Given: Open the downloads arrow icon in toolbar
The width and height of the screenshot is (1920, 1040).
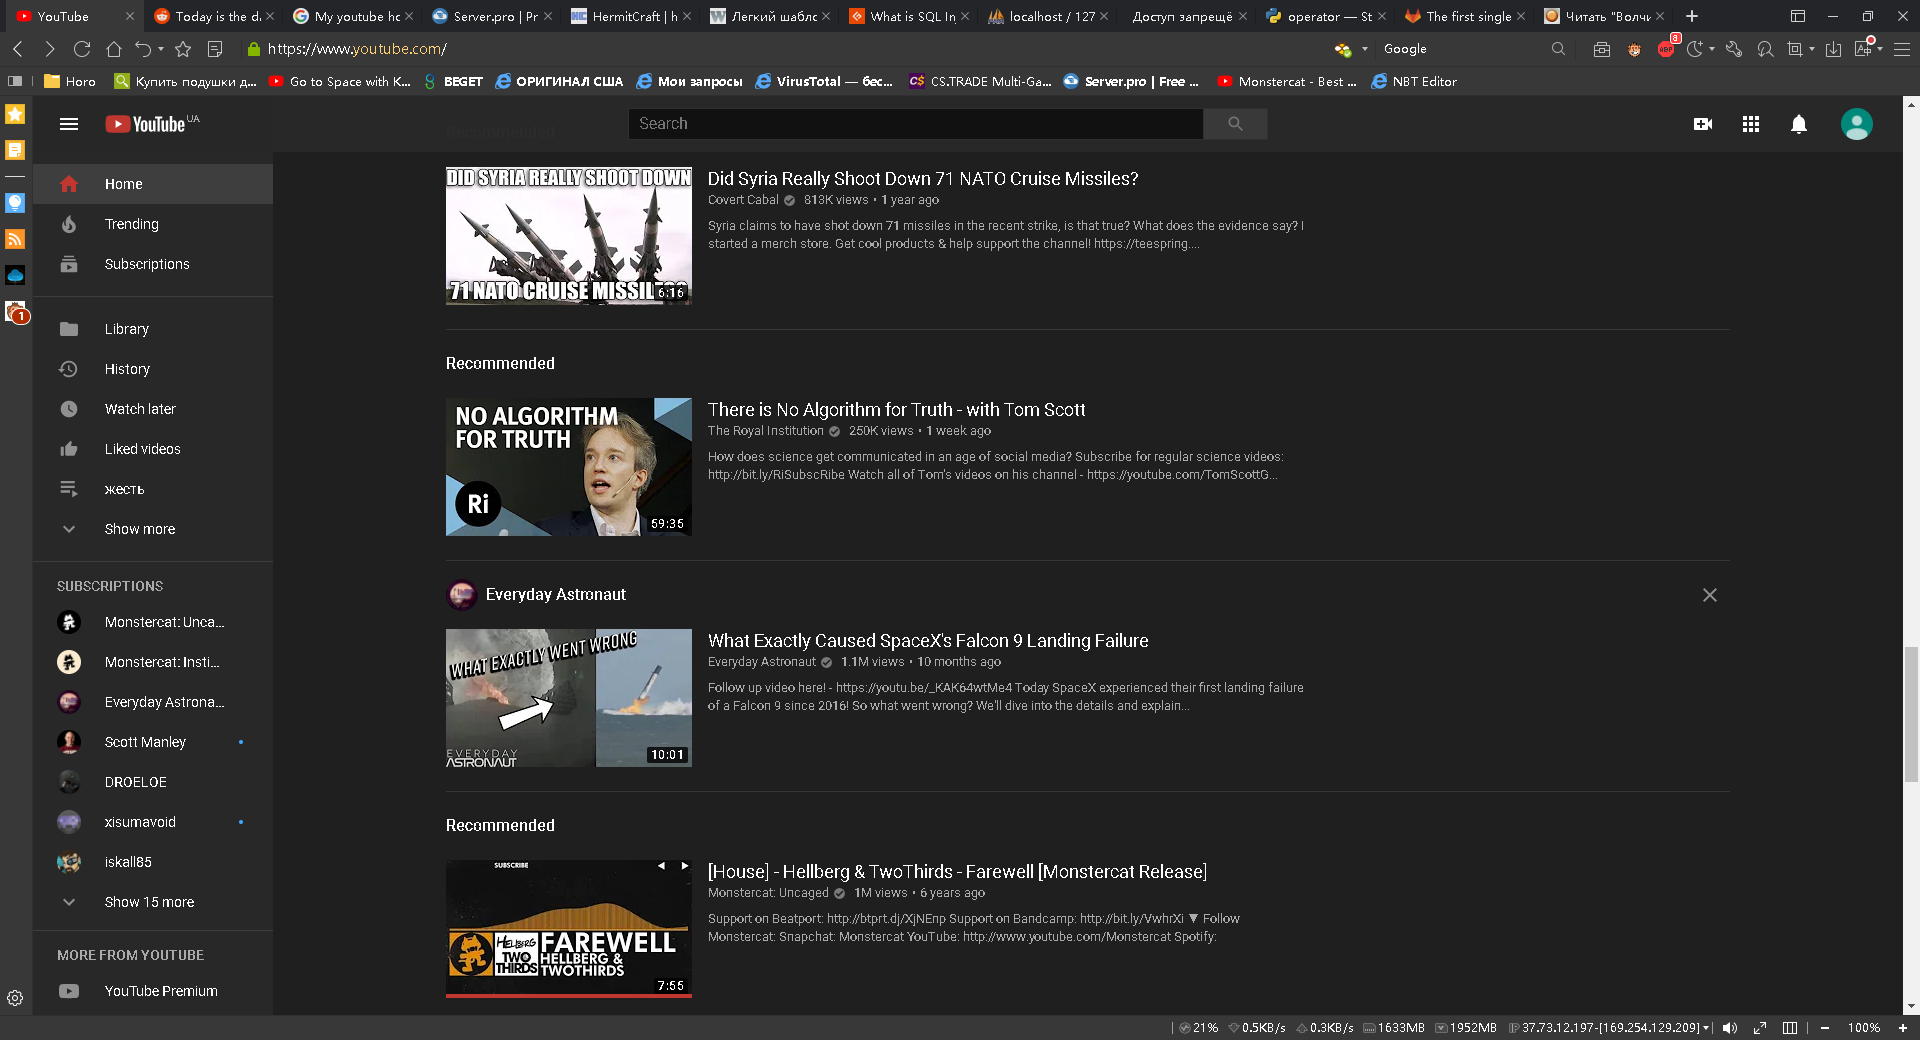Looking at the screenshot, I should click(1834, 49).
